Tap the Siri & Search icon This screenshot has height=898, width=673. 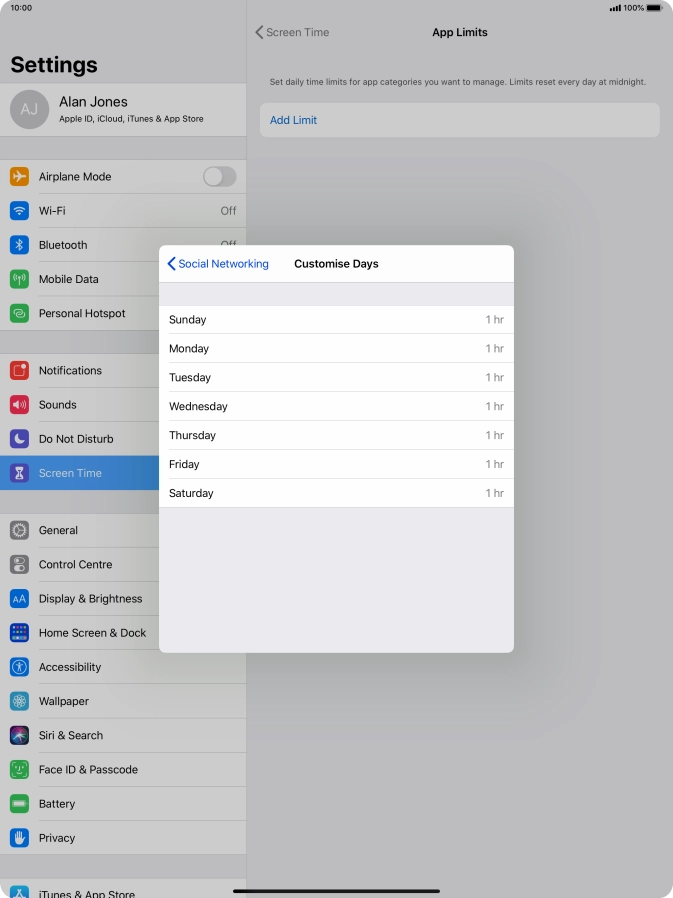(19, 736)
